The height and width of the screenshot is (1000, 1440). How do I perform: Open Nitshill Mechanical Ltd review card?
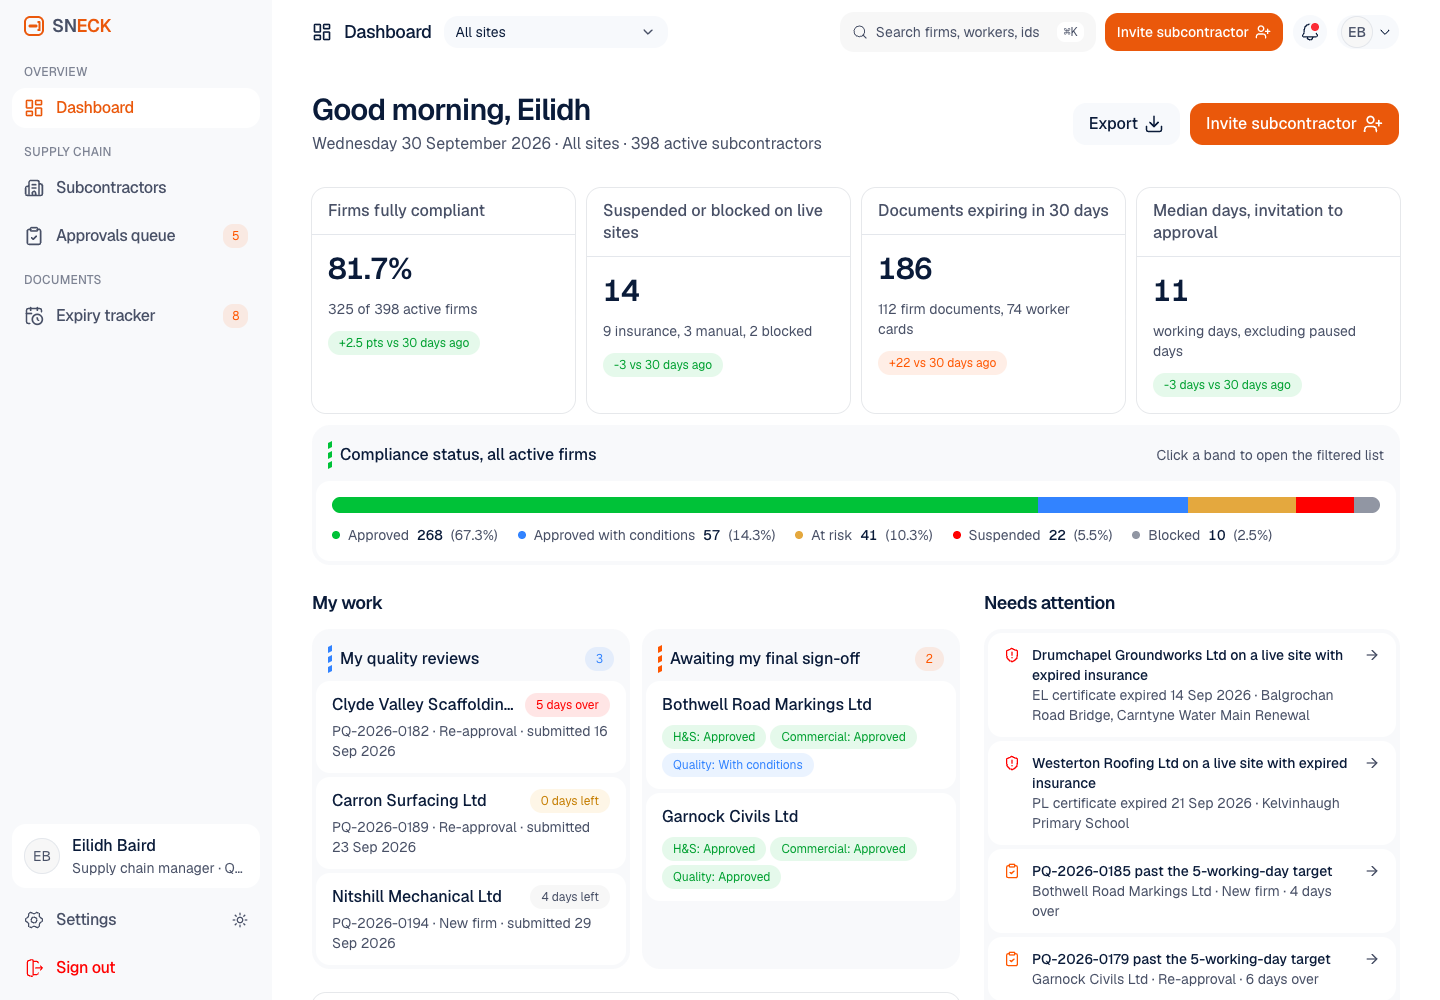[x=471, y=919]
